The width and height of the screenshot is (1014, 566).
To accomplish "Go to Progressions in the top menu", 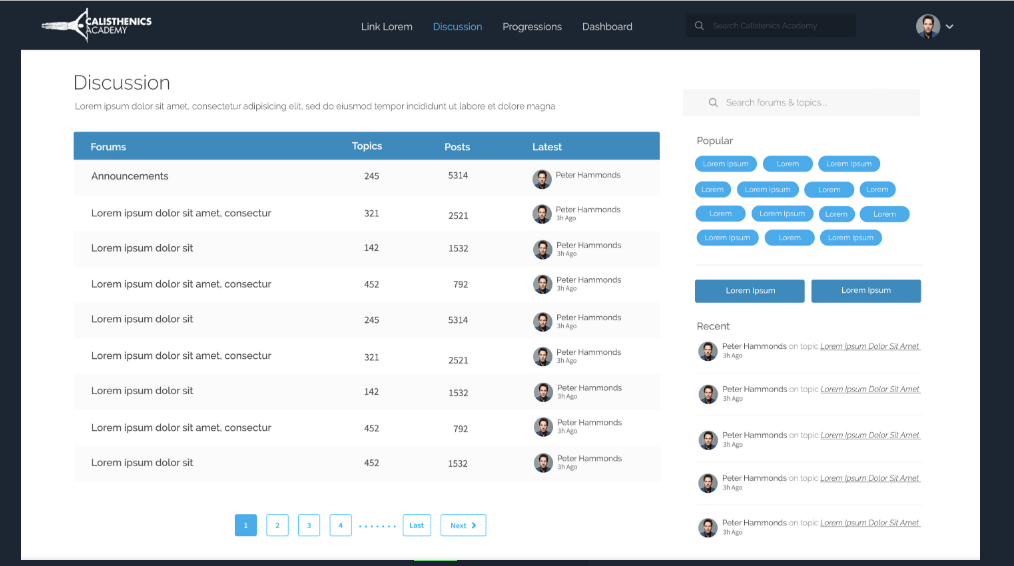I will [532, 27].
